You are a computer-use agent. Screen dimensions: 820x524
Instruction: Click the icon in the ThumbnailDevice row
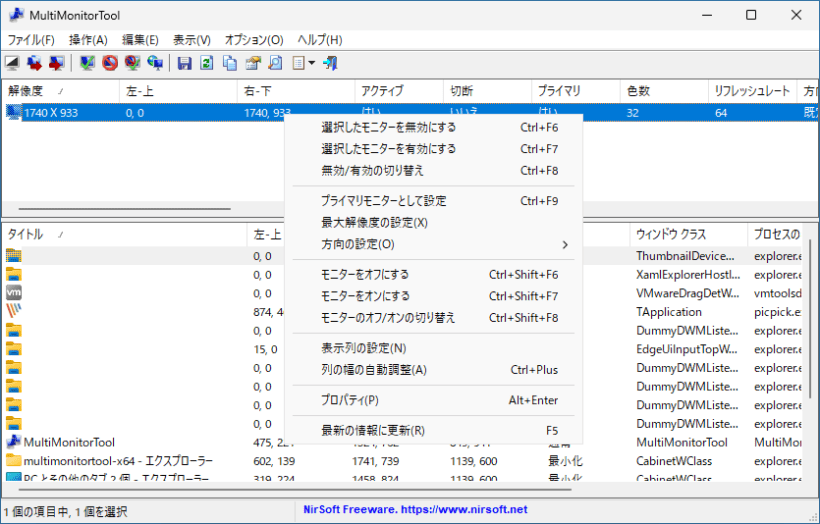click(14, 256)
